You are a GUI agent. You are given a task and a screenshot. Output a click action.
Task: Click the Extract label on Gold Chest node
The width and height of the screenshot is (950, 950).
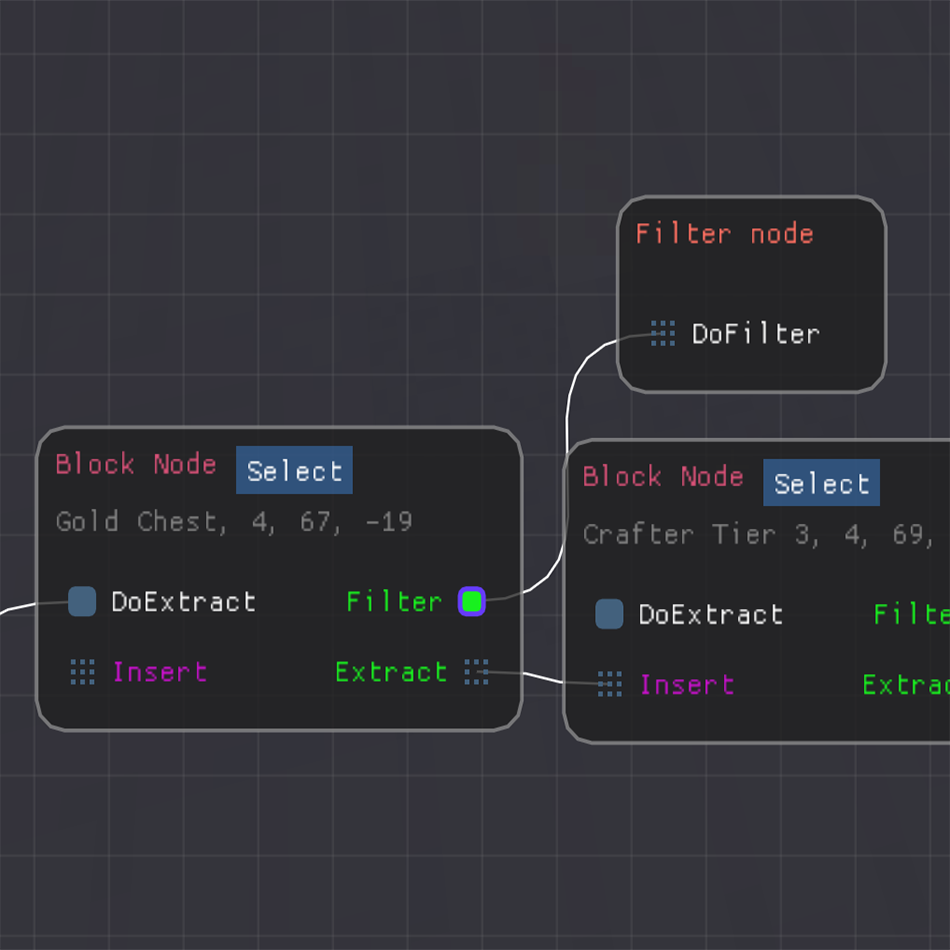tap(391, 672)
